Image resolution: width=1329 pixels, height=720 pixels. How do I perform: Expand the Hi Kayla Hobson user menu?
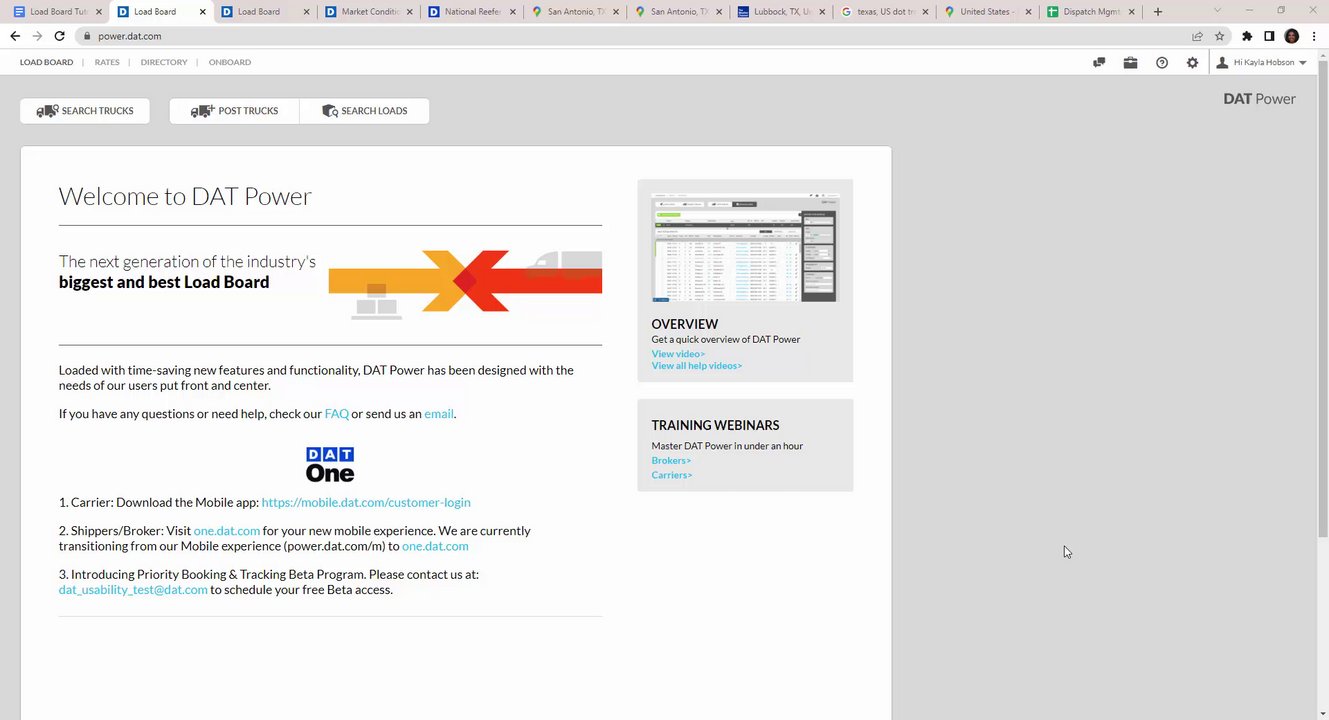(x=1262, y=62)
